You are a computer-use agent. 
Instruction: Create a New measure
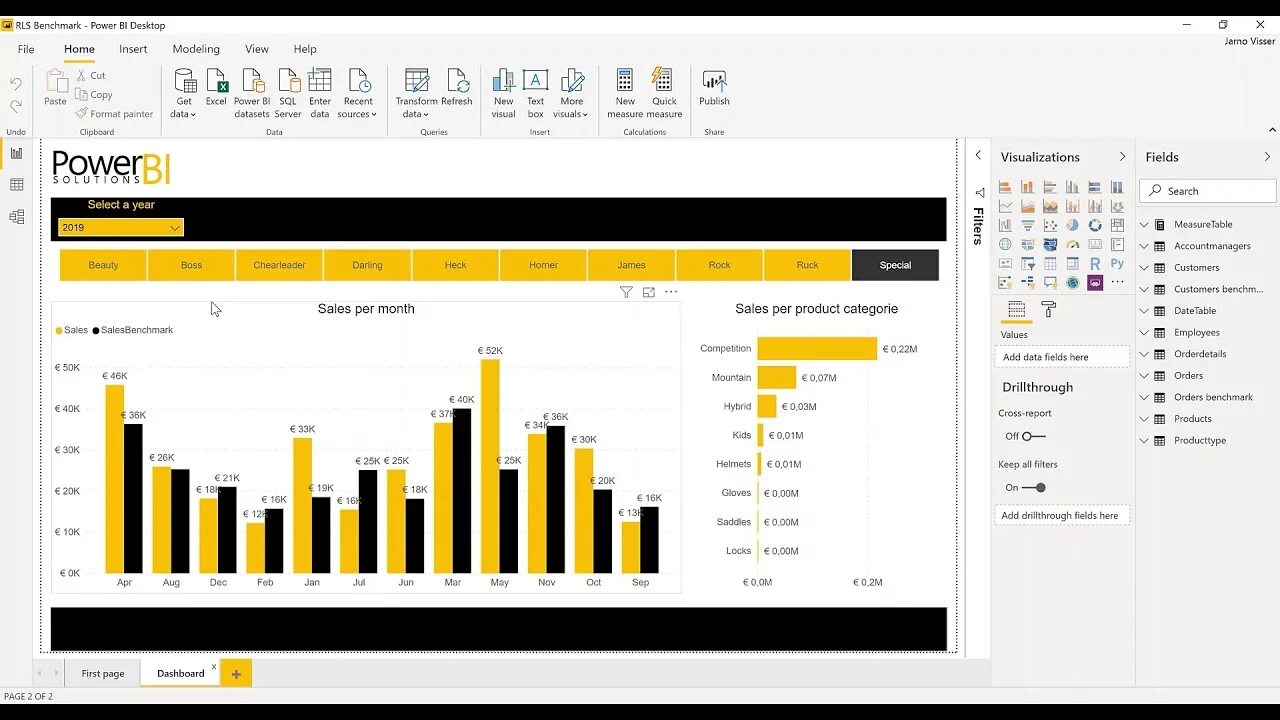625,94
